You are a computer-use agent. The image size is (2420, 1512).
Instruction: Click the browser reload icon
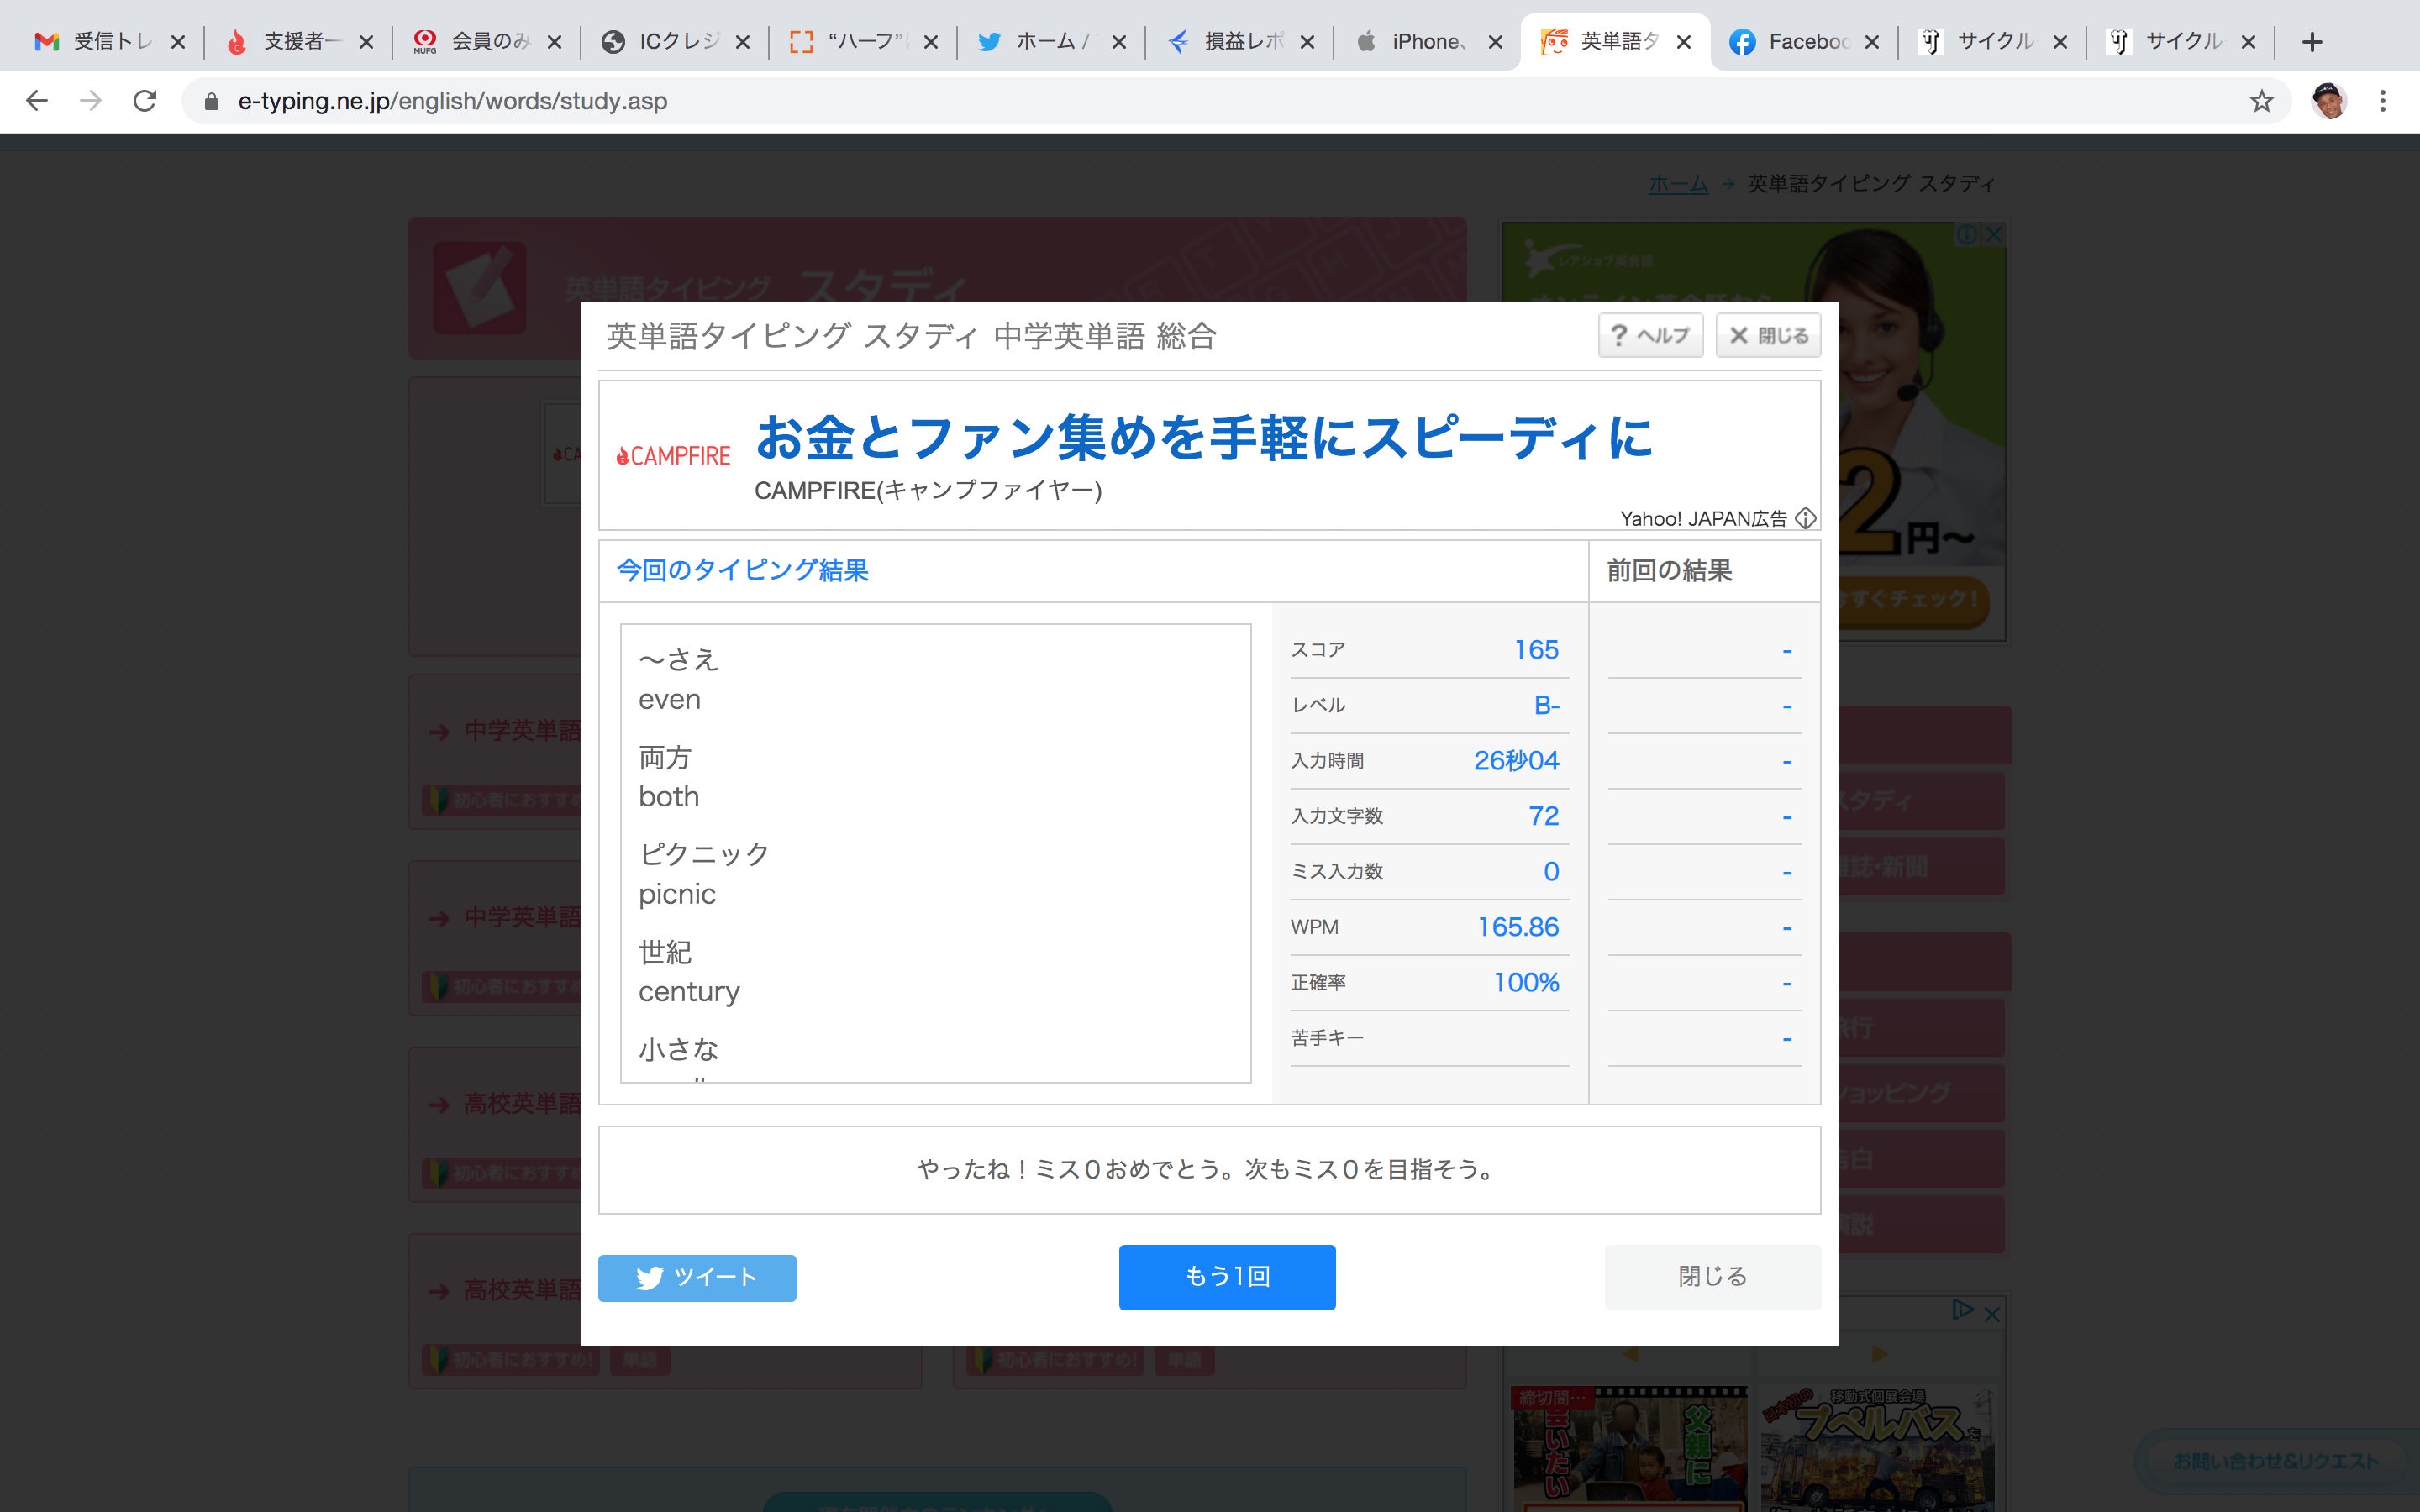[x=145, y=101]
